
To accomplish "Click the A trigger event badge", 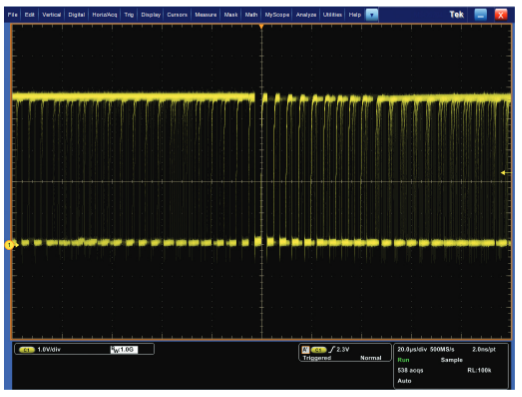I will click(305, 350).
